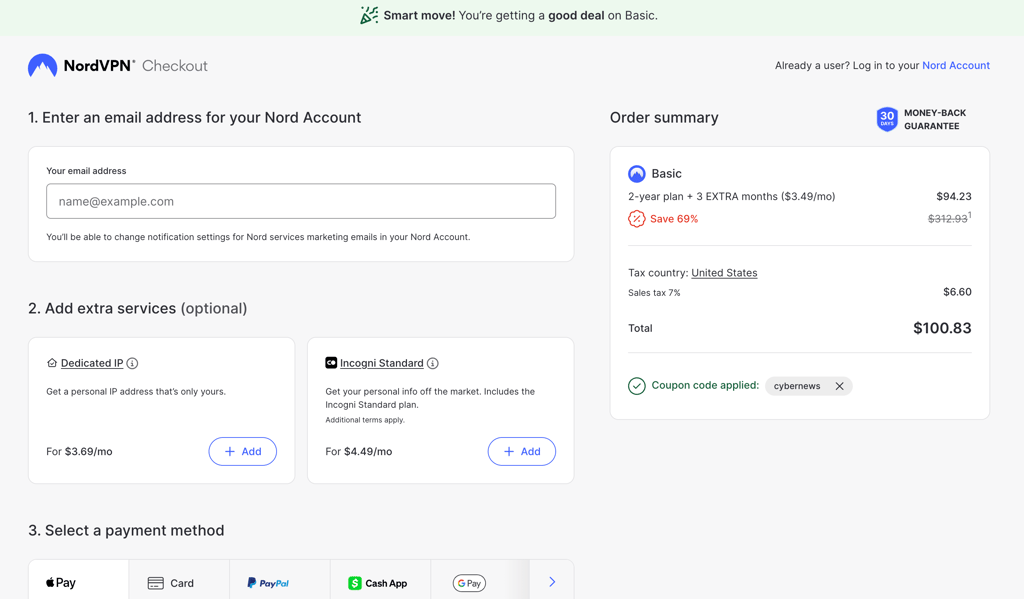Screen dimensions: 1024x599
Task: Click the Additional terms apply text
Action: 365,420
